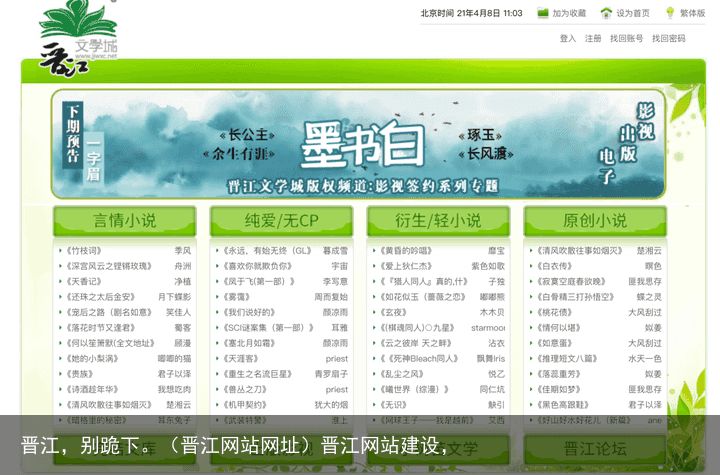The height and width of the screenshot is (475, 720).
Task: Open novel 《桃花债》
Action: pos(554,312)
